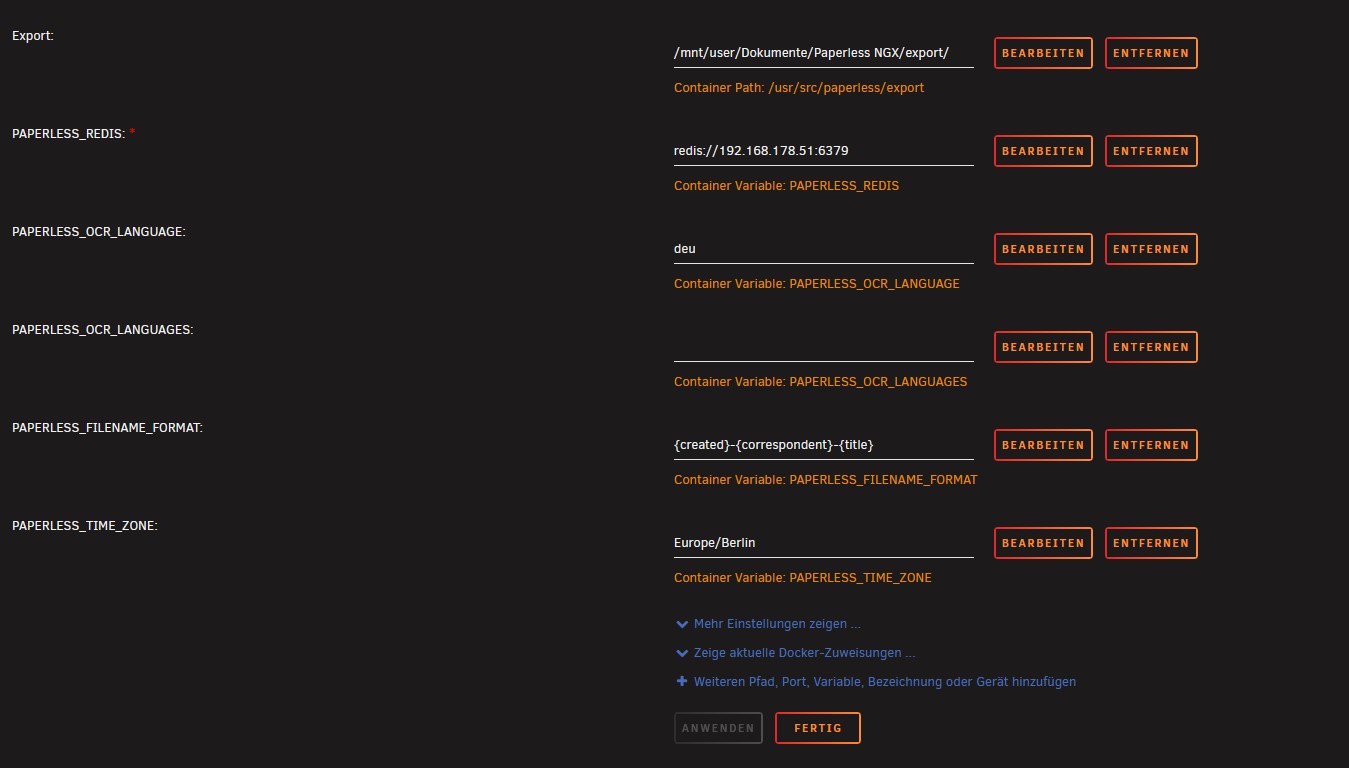Click the OCR language field containing deu
The image size is (1349, 768).
(x=824, y=249)
